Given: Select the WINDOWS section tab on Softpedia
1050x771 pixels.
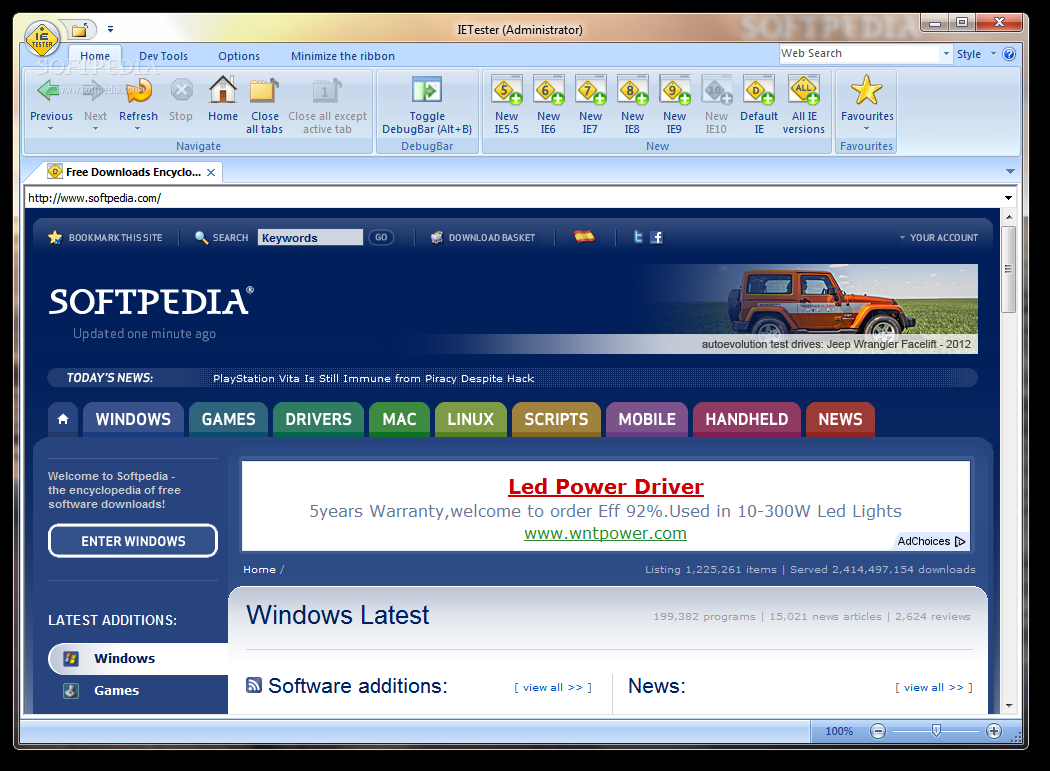Looking at the screenshot, I should pos(133,419).
